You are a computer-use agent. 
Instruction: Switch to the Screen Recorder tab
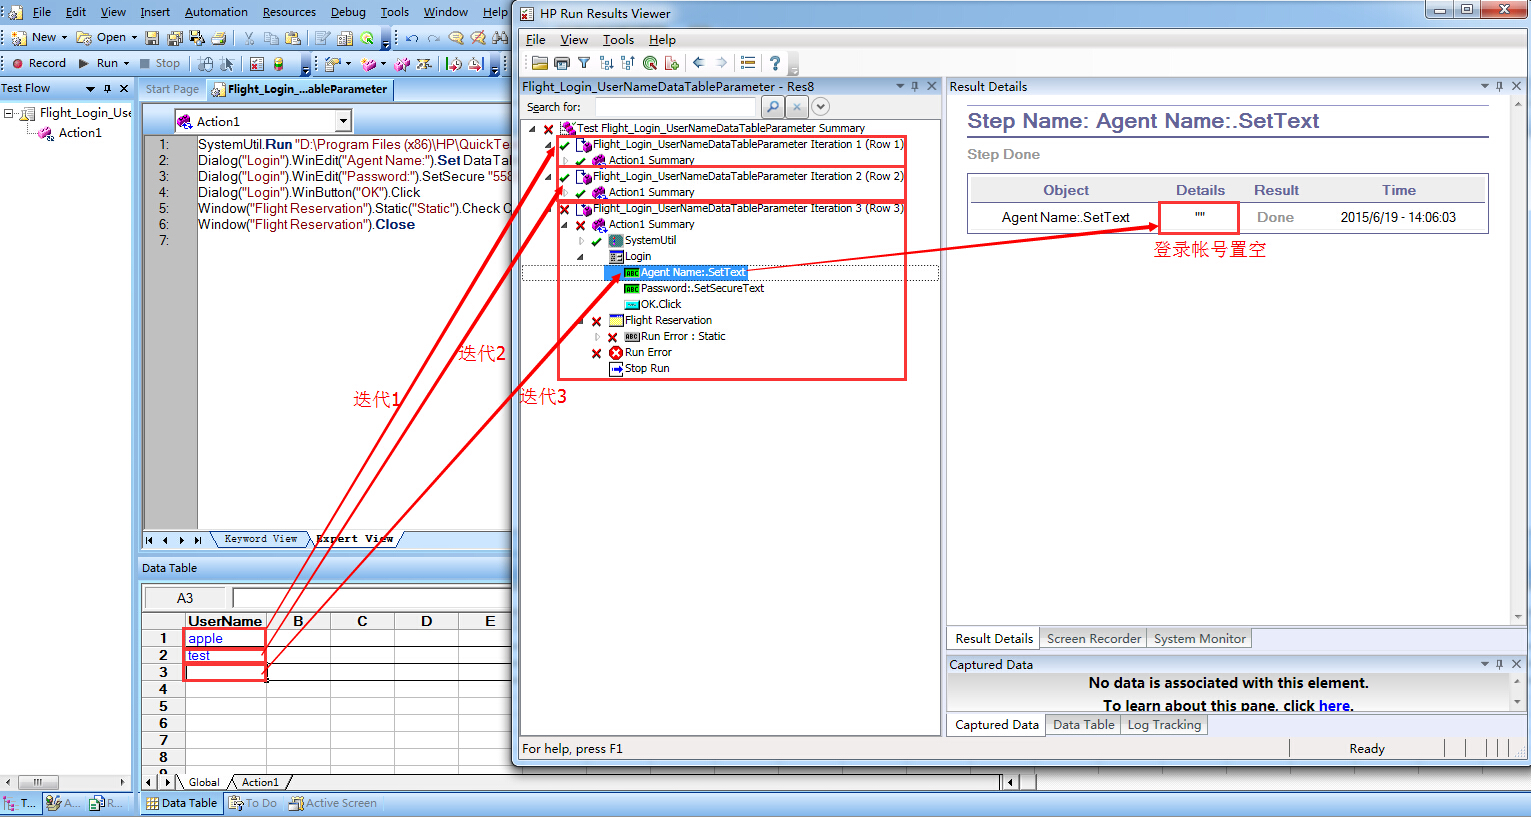coord(1093,638)
